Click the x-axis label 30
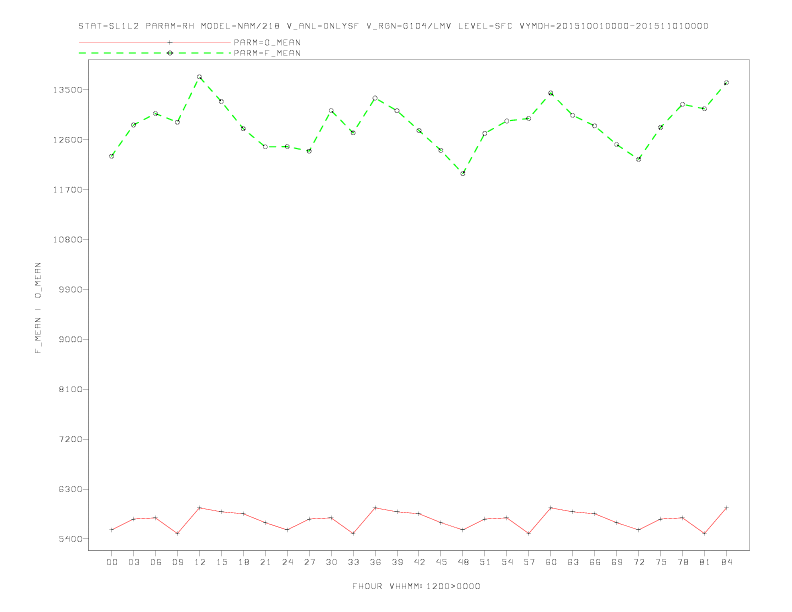Screen dimensions: 792x612 pyautogui.click(x=331, y=562)
